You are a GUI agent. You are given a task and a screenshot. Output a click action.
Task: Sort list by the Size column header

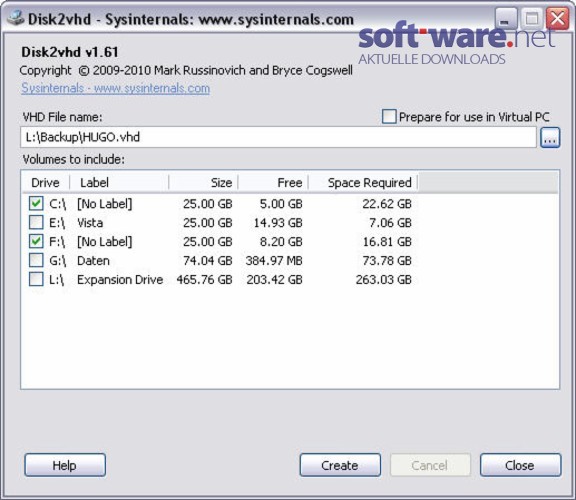[x=204, y=183]
